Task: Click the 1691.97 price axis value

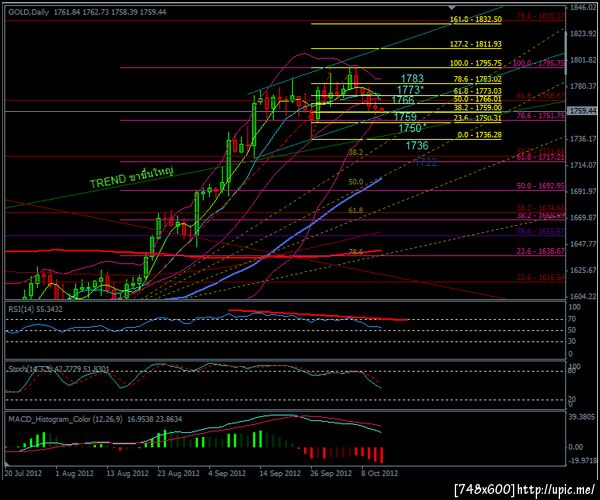Action: [583, 191]
